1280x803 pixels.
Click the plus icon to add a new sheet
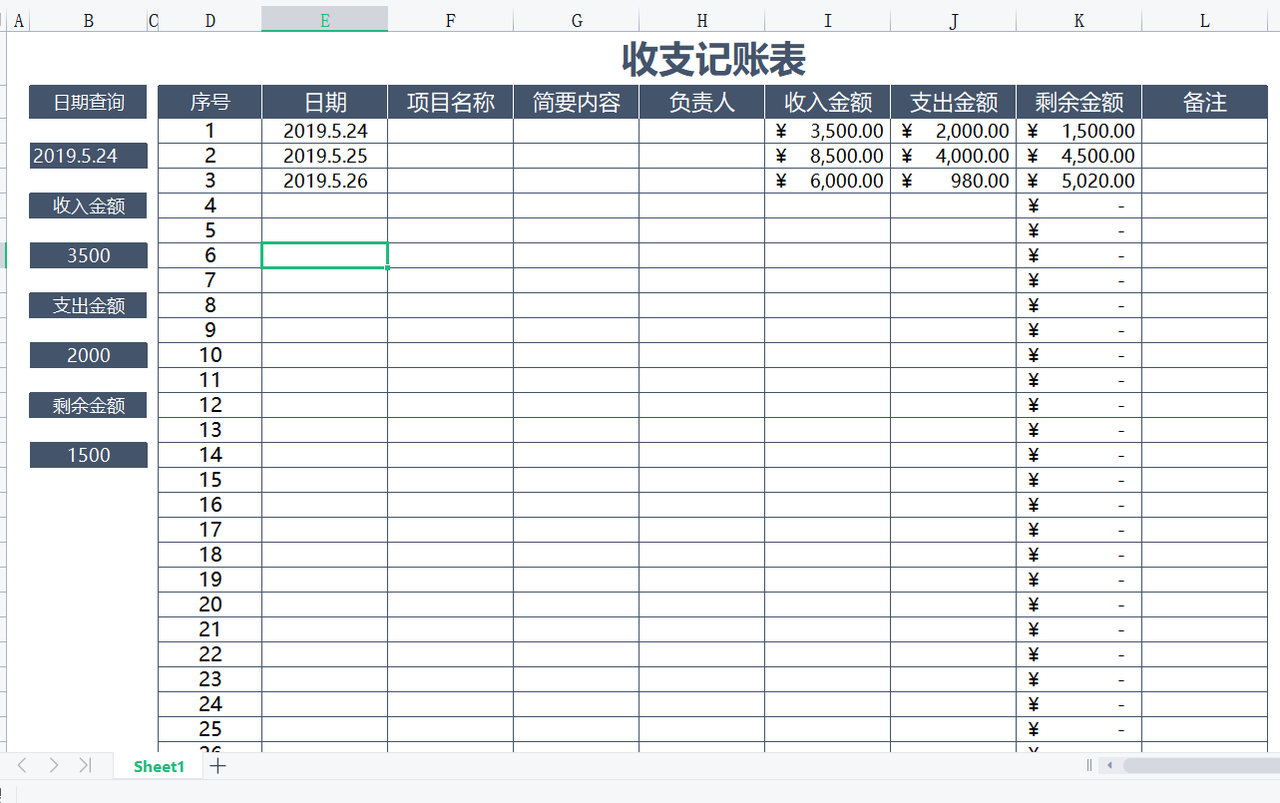point(217,765)
